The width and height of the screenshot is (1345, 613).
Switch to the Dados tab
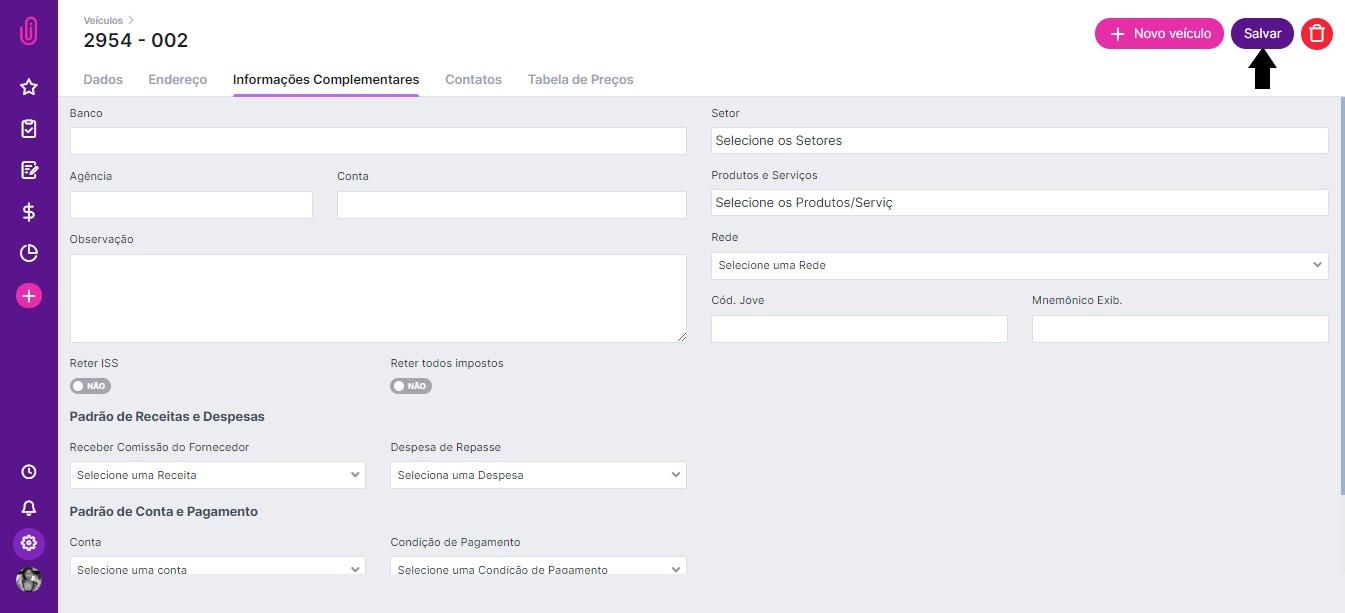pyautogui.click(x=103, y=79)
